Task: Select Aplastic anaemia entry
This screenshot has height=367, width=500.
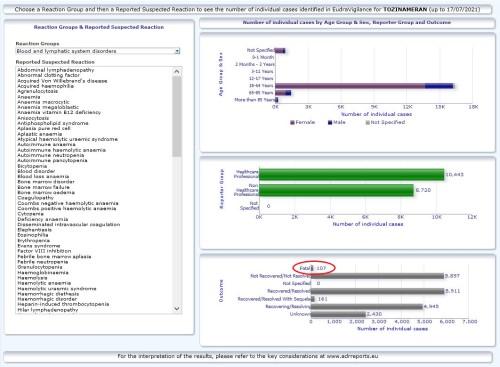Action: pos(40,134)
